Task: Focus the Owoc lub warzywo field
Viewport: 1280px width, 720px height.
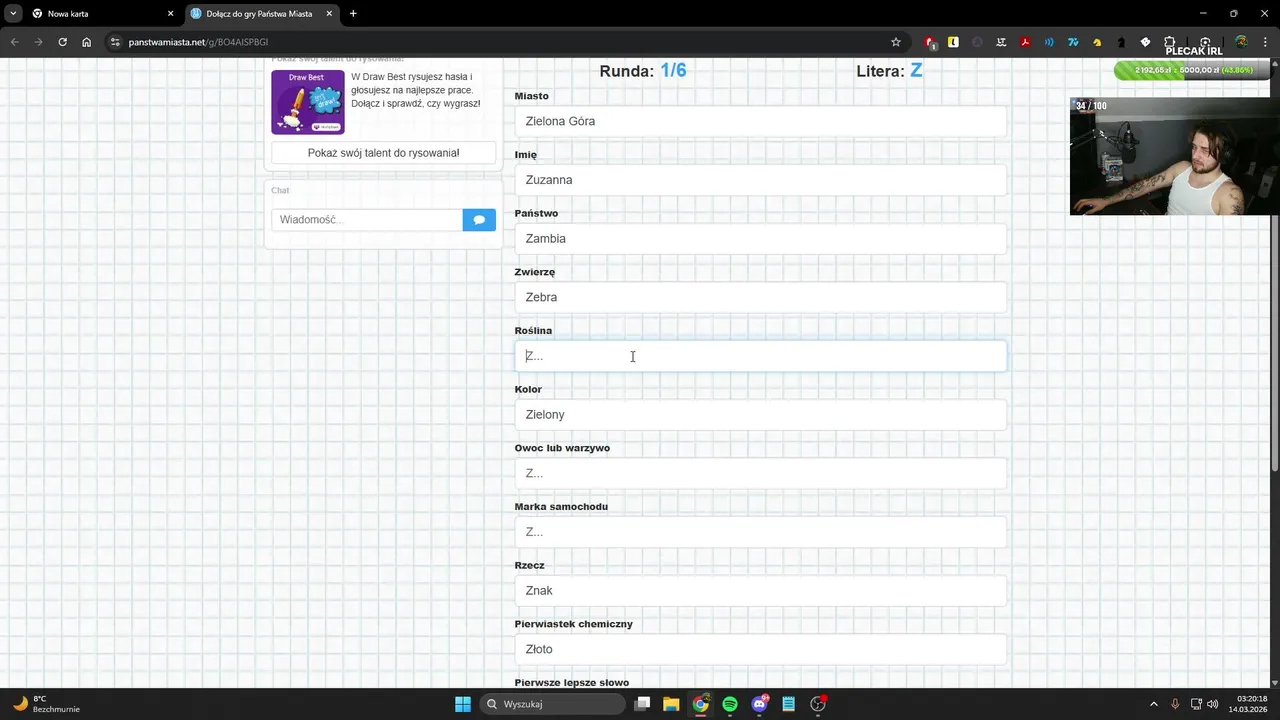Action: click(760, 473)
